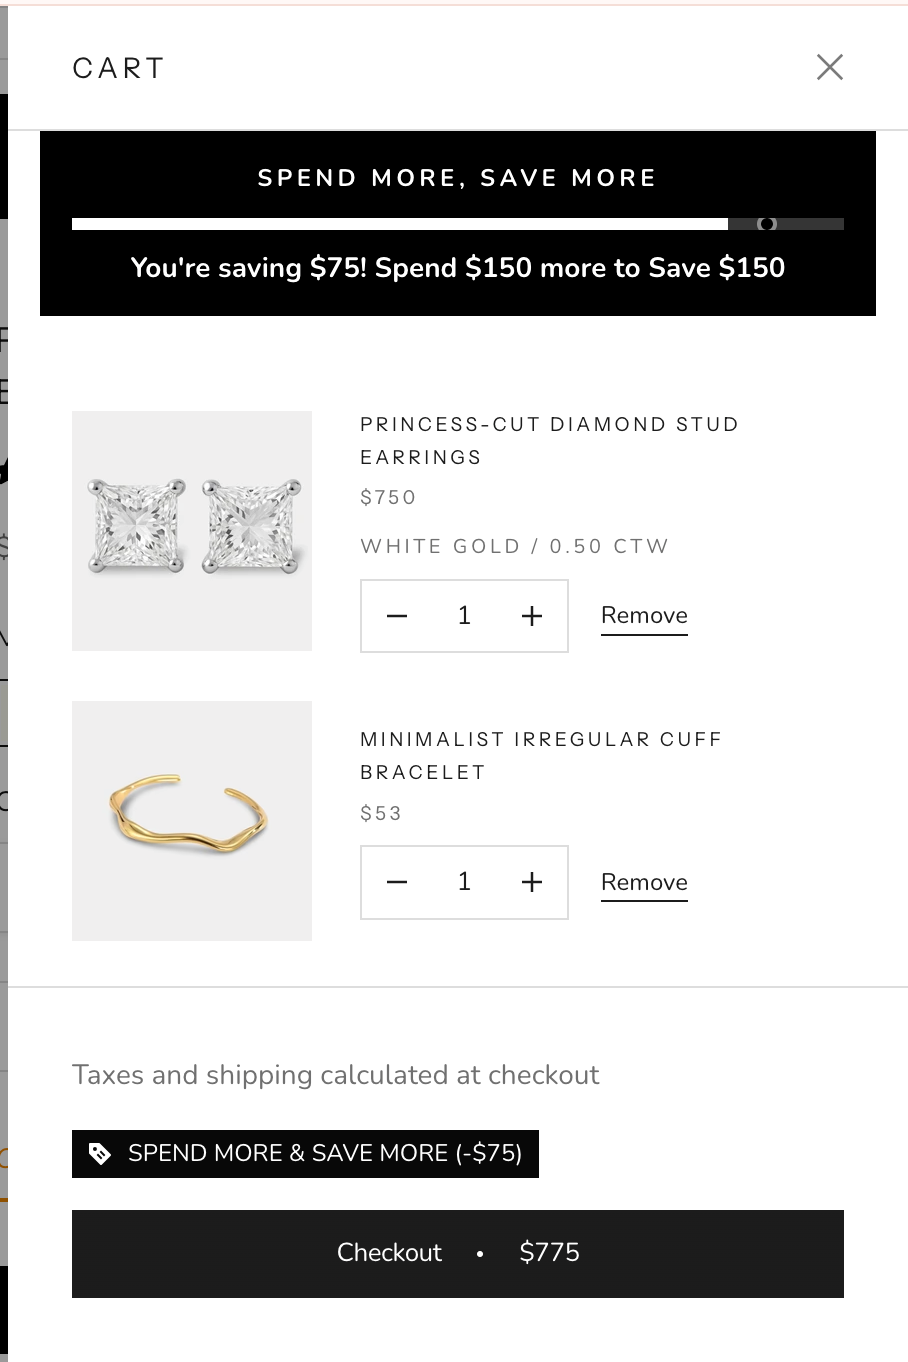Click the filled white savings progress bar
Screen dimensions: 908x1362
(400, 224)
